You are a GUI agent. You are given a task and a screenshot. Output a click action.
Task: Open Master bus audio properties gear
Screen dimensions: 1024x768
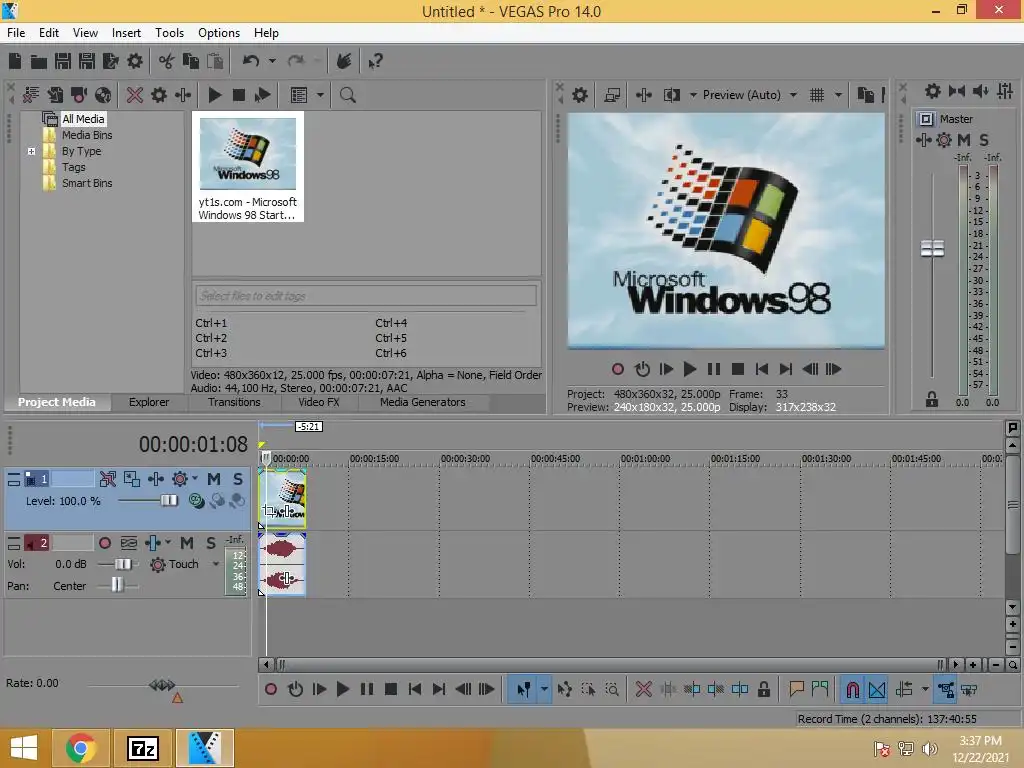tap(933, 91)
